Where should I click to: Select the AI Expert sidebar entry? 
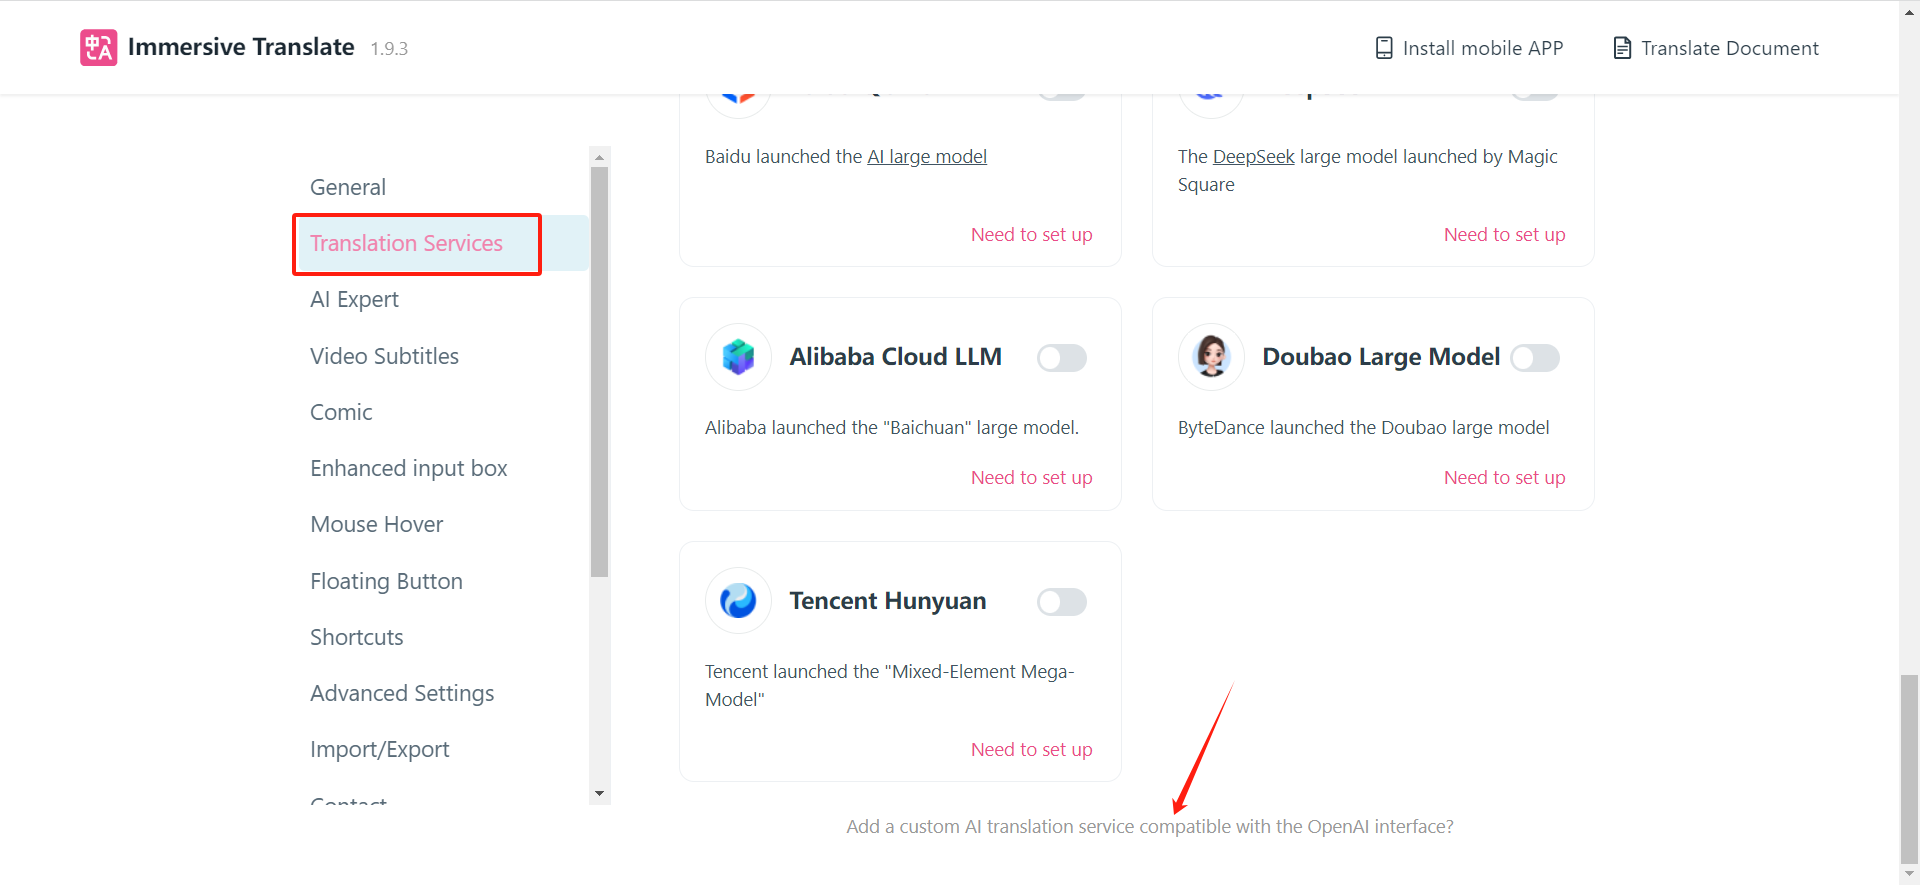tap(354, 299)
